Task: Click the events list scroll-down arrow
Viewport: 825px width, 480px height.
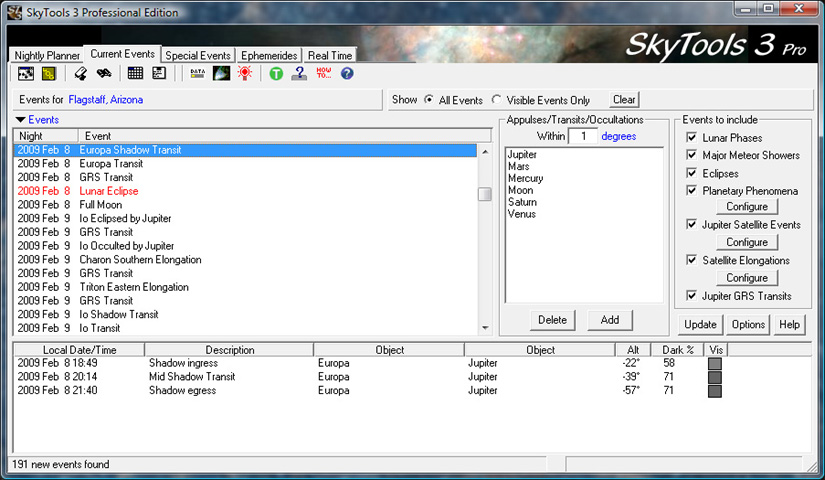Action: pos(485,328)
